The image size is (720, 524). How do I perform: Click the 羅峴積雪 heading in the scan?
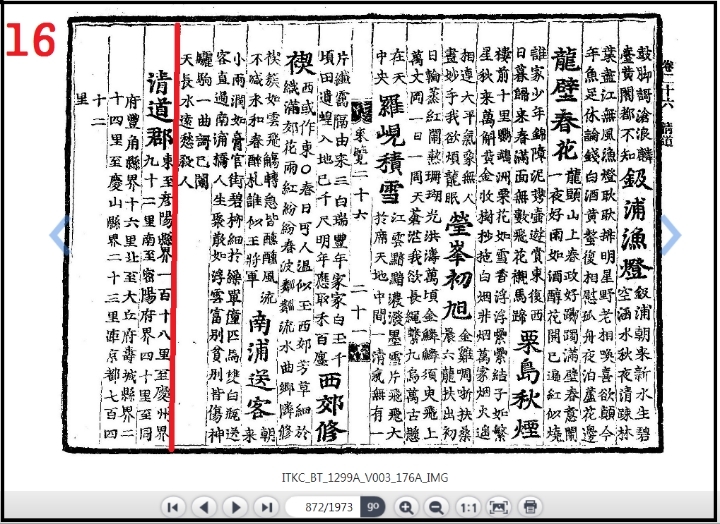[x=389, y=149]
